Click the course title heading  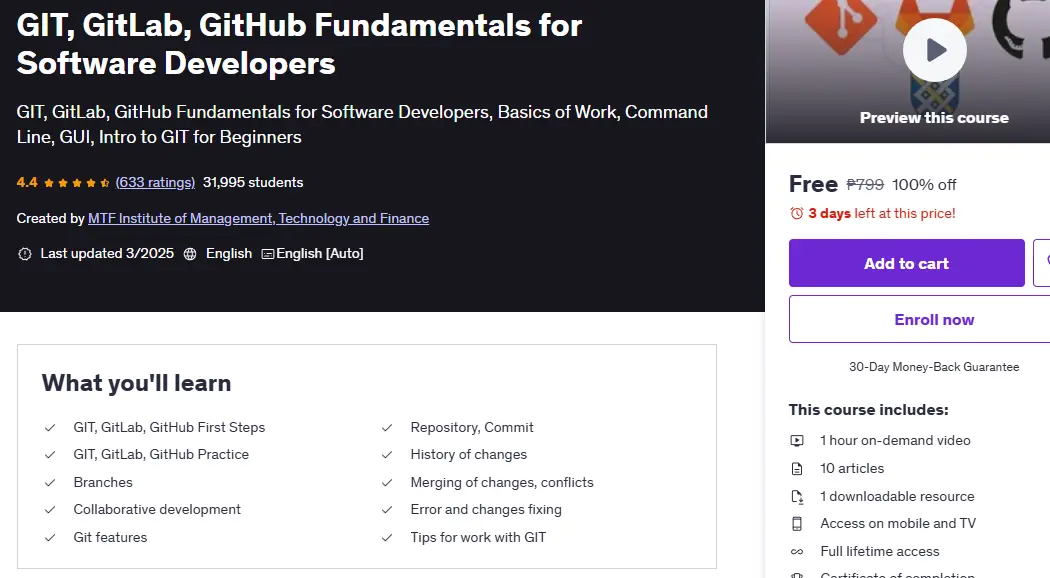click(299, 44)
